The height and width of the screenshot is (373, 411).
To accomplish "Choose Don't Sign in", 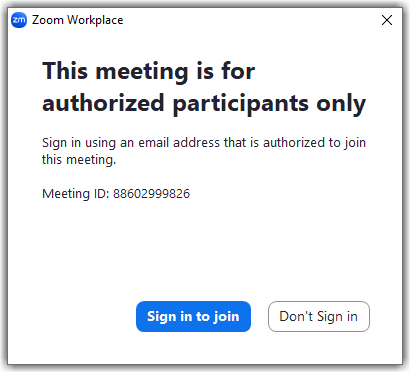I will 319,316.
